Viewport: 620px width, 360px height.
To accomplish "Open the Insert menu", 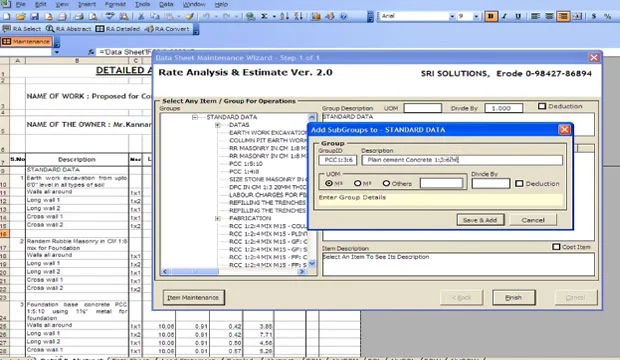I will pos(87,4).
